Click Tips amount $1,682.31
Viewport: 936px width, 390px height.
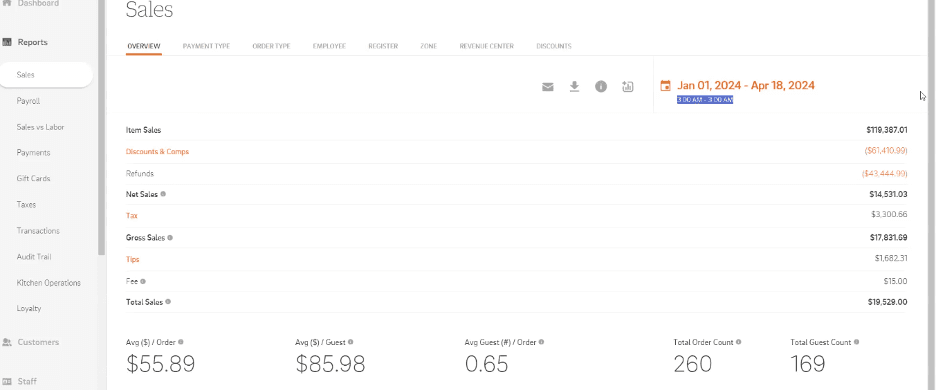coord(891,259)
